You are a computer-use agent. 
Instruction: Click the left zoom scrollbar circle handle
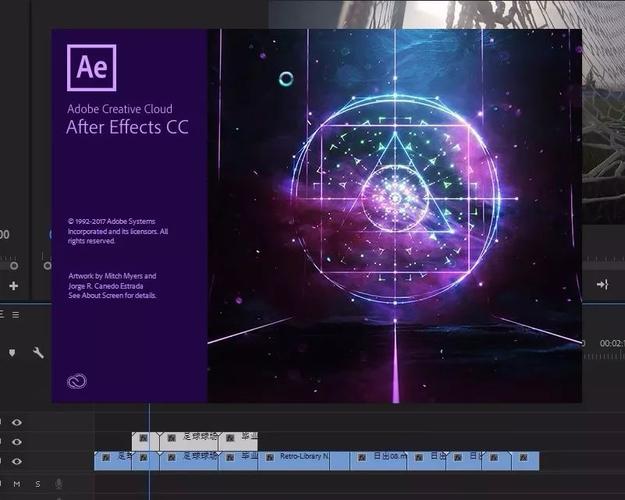coord(14,266)
